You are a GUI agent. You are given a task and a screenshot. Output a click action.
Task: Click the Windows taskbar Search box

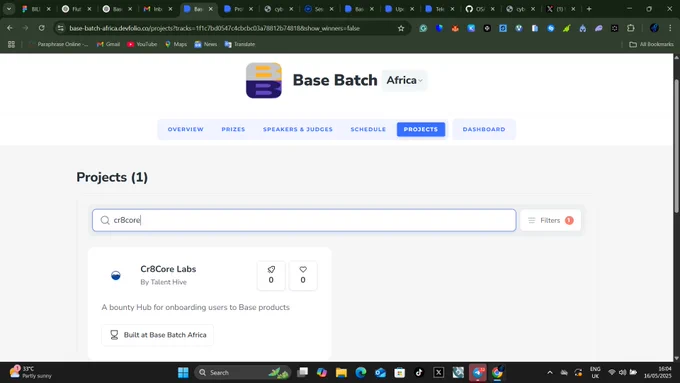point(242,372)
